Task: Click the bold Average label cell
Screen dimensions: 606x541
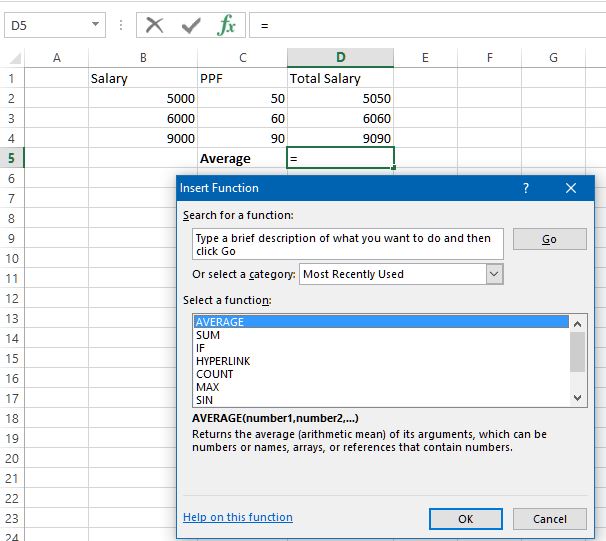Action: tap(242, 158)
